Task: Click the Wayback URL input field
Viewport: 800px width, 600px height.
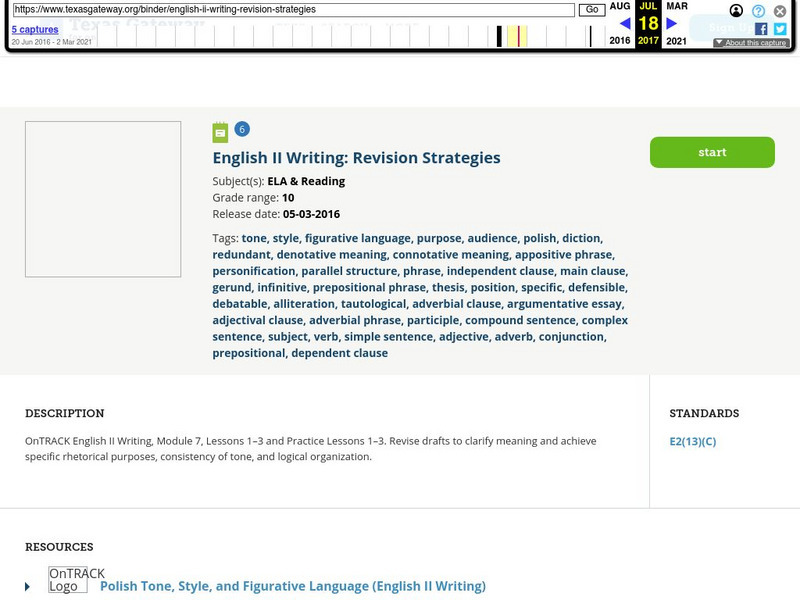Action: coord(294,10)
